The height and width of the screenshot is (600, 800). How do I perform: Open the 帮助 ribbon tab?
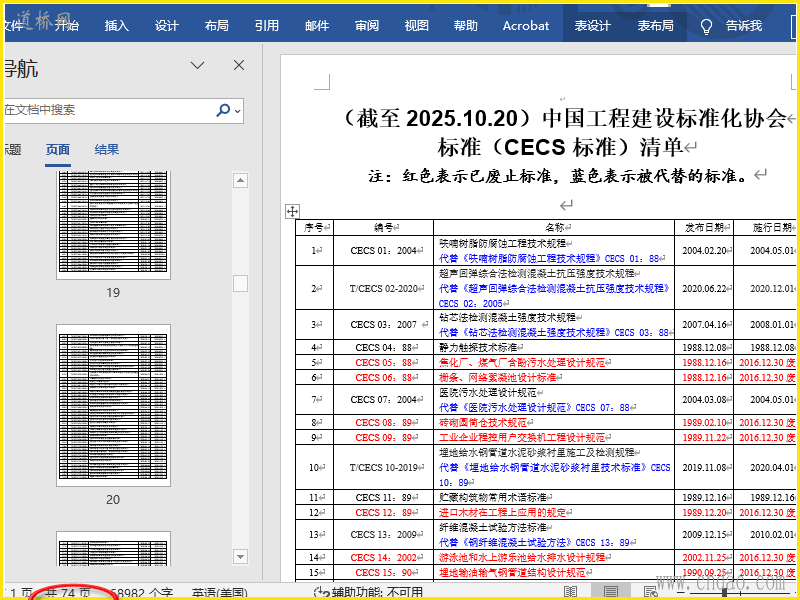[466, 26]
